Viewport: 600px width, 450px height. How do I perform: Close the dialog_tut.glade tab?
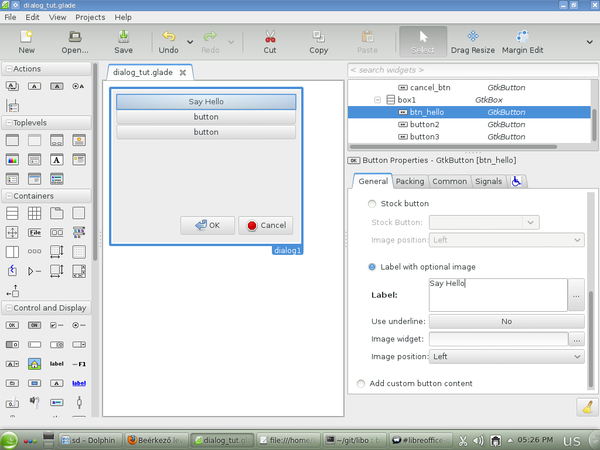(183, 72)
